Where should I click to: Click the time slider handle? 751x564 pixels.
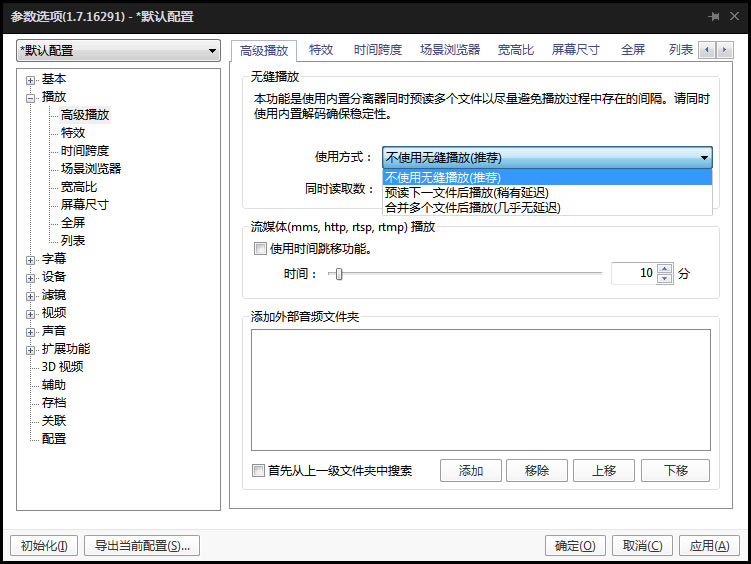339,273
